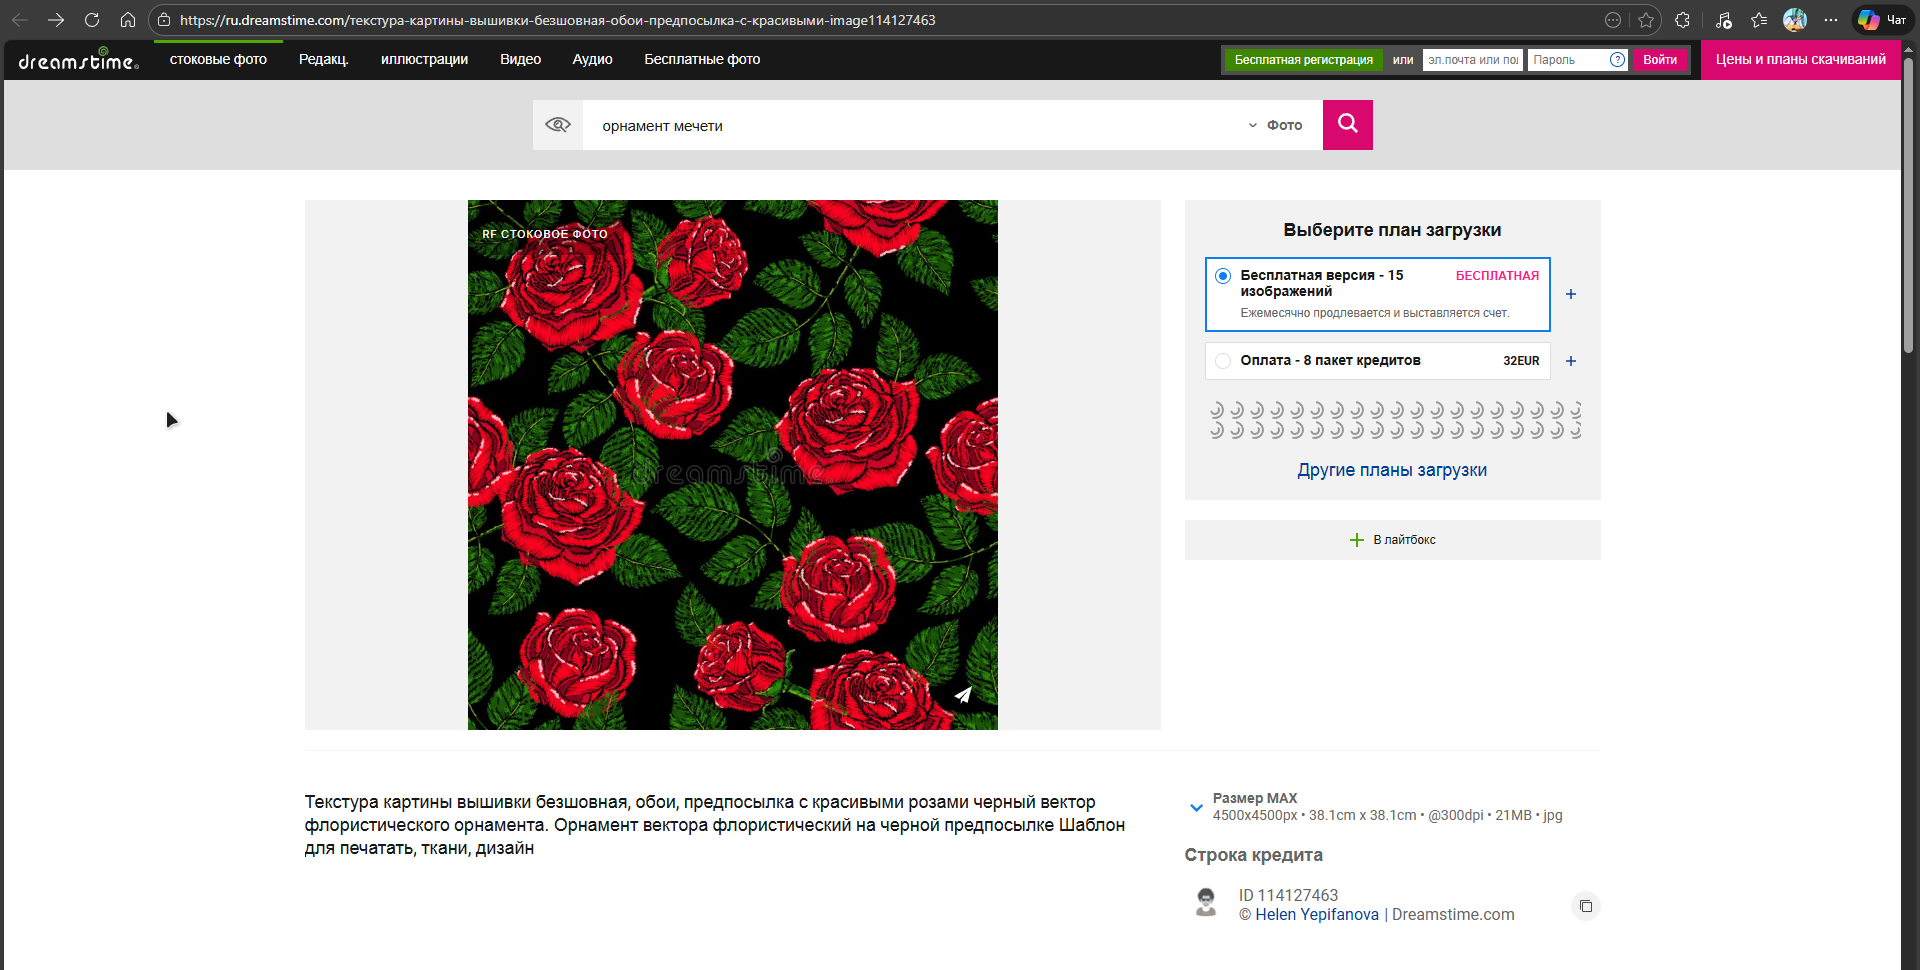Click the RF СТОКОВОЕ ФОТО label
1920x970 pixels.
(545, 234)
